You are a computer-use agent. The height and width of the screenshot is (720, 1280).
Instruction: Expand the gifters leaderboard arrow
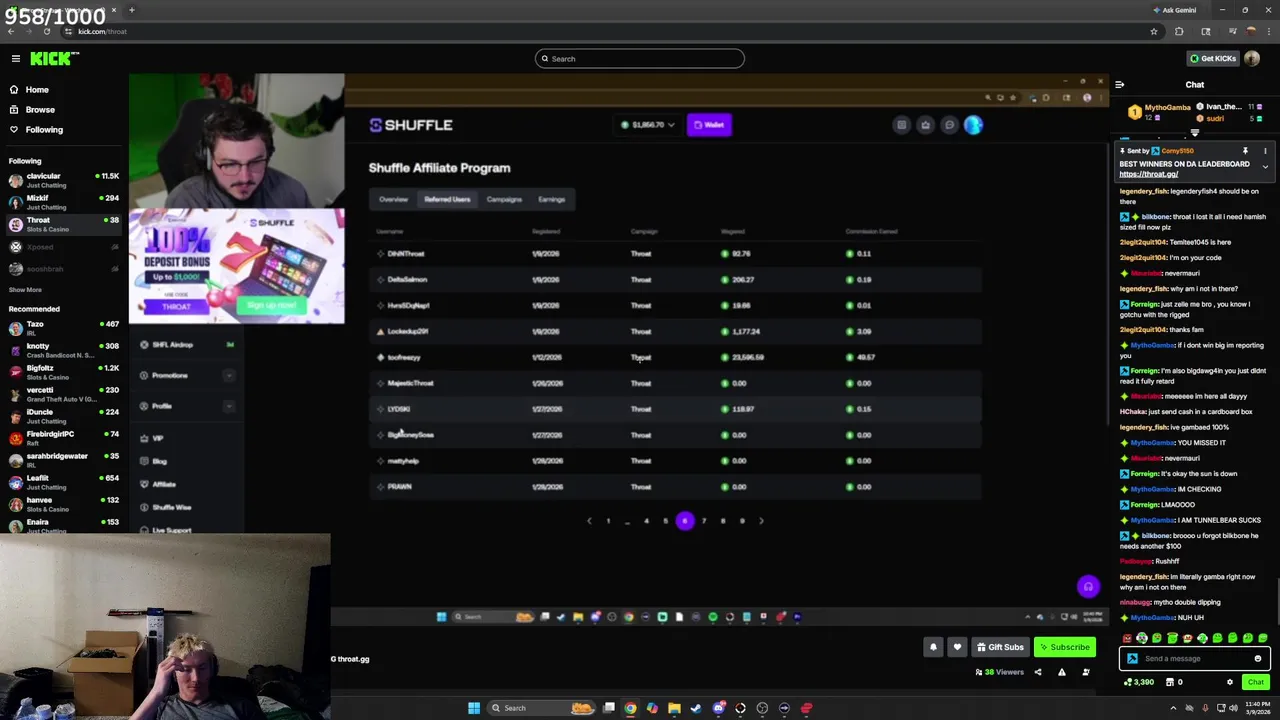pyautogui.click(x=1194, y=133)
